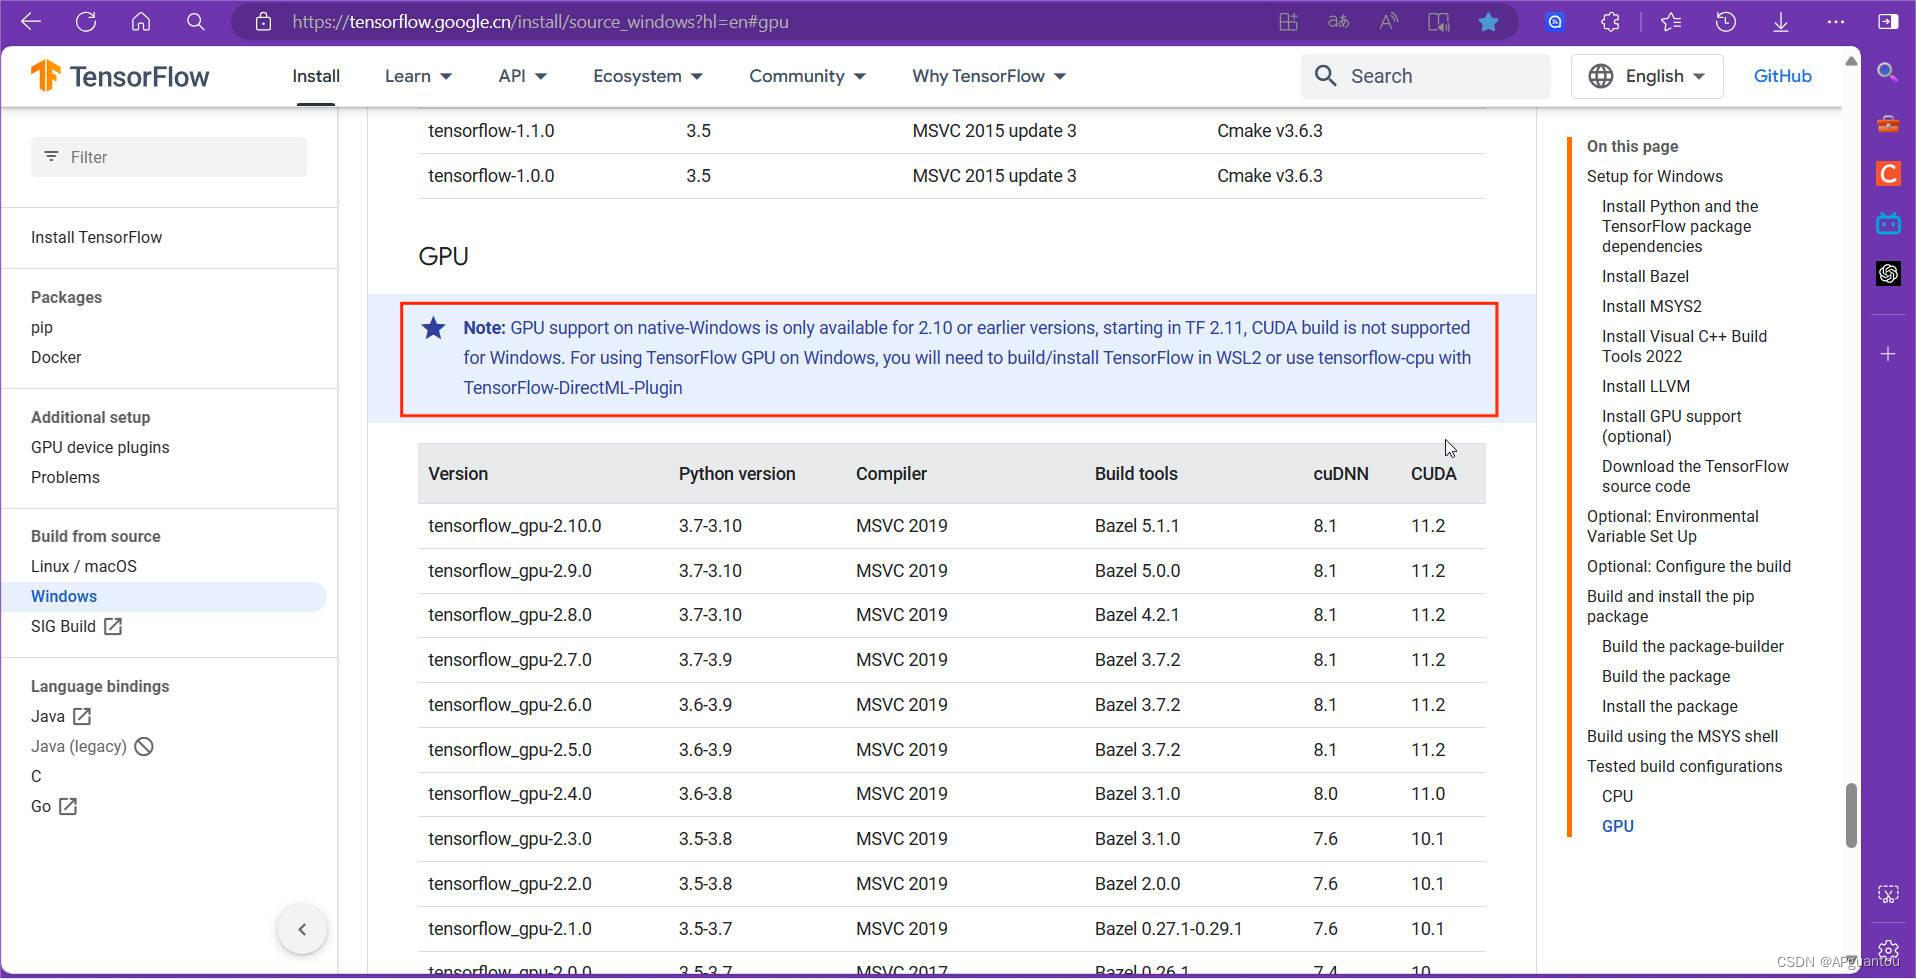Expand the Community dropdown menu
Screen dimensions: 1916x979
pos(807,76)
